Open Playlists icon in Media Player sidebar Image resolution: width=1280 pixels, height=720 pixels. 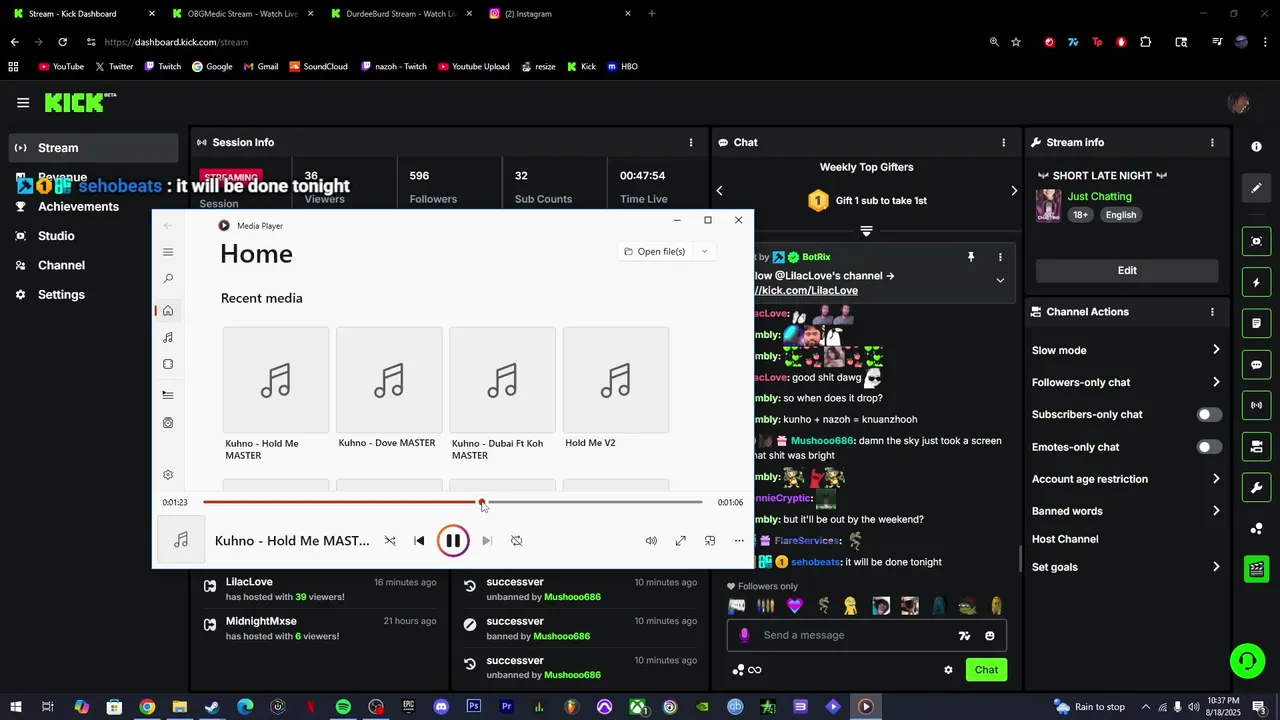pos(168,423)
